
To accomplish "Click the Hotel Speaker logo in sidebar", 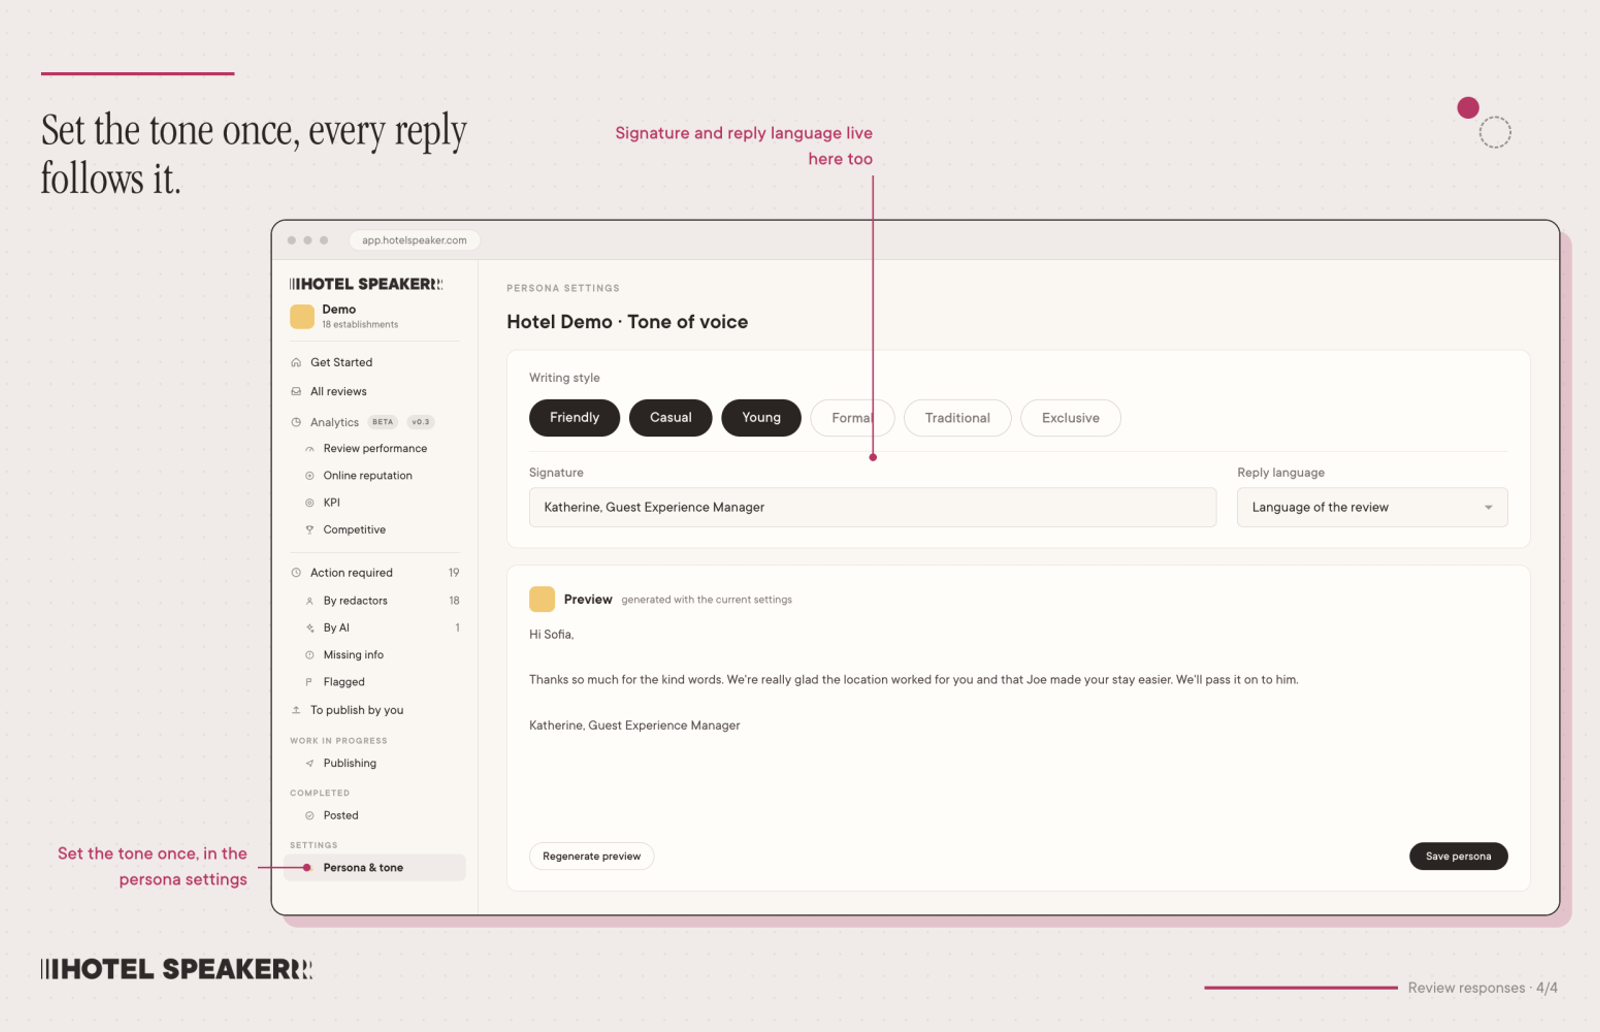I will (366, 284).
